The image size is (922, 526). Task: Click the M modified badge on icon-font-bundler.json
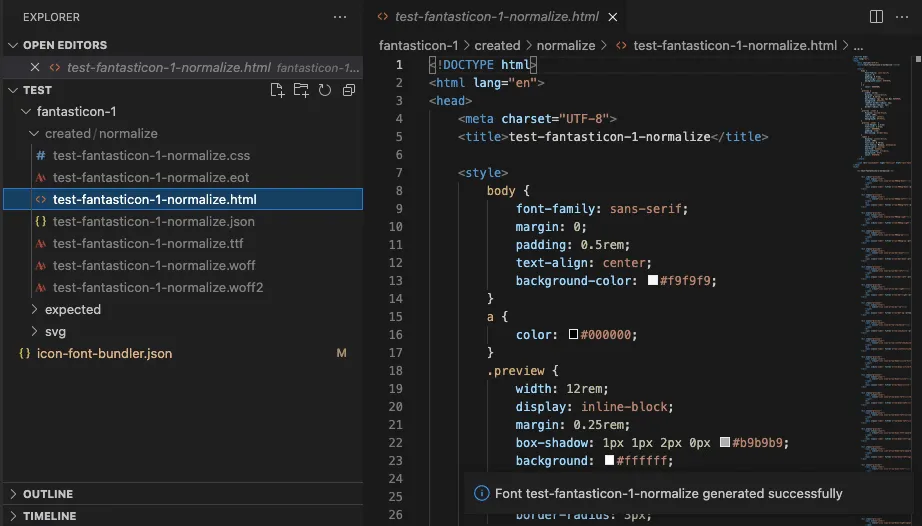tap(341, 353)
